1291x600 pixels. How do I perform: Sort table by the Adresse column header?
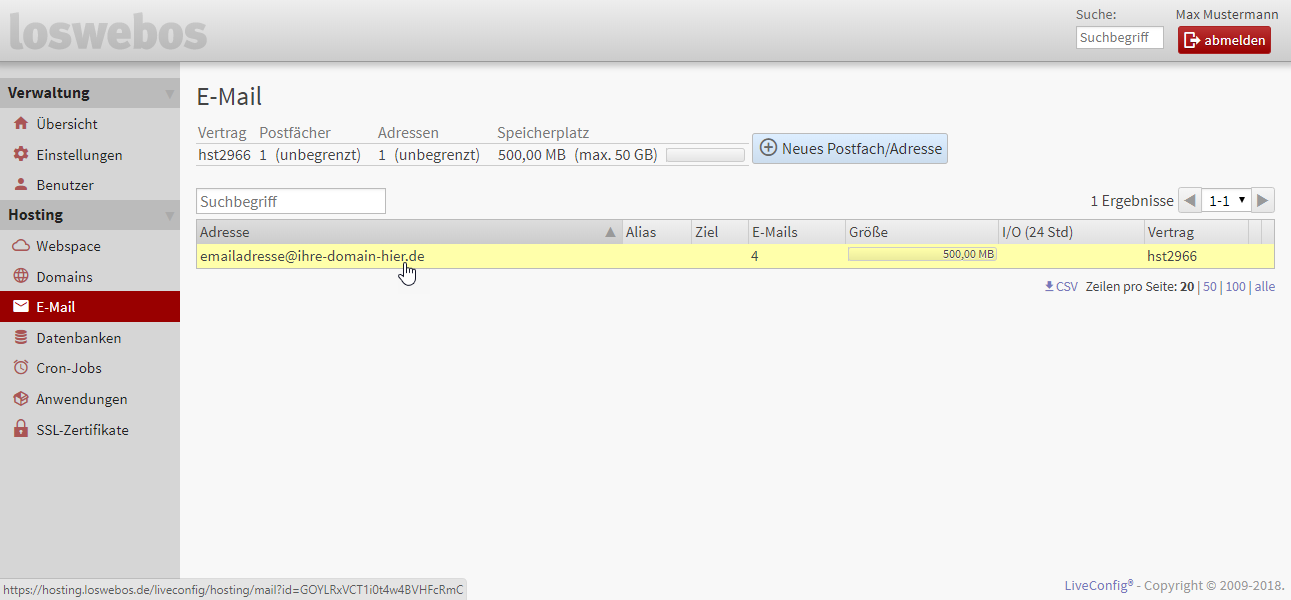400,232
